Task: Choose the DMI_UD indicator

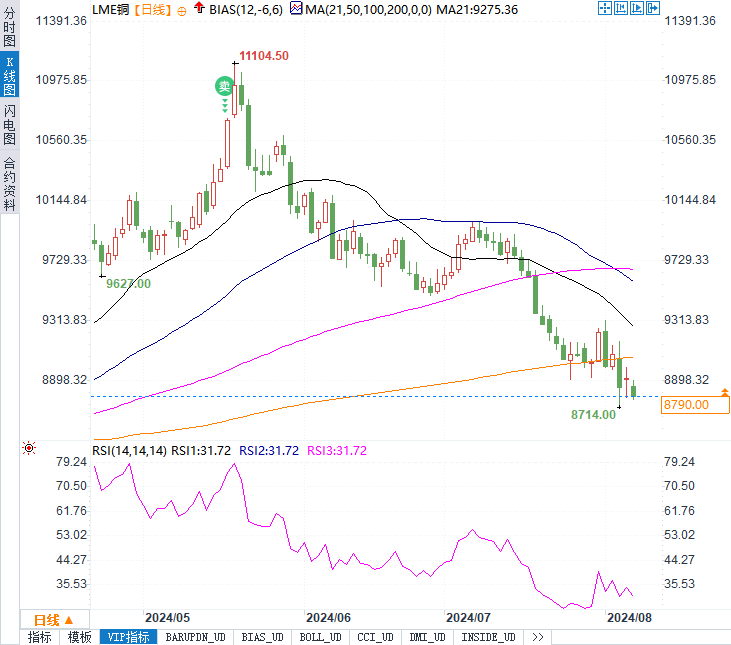Action: [x=428, y=637]
